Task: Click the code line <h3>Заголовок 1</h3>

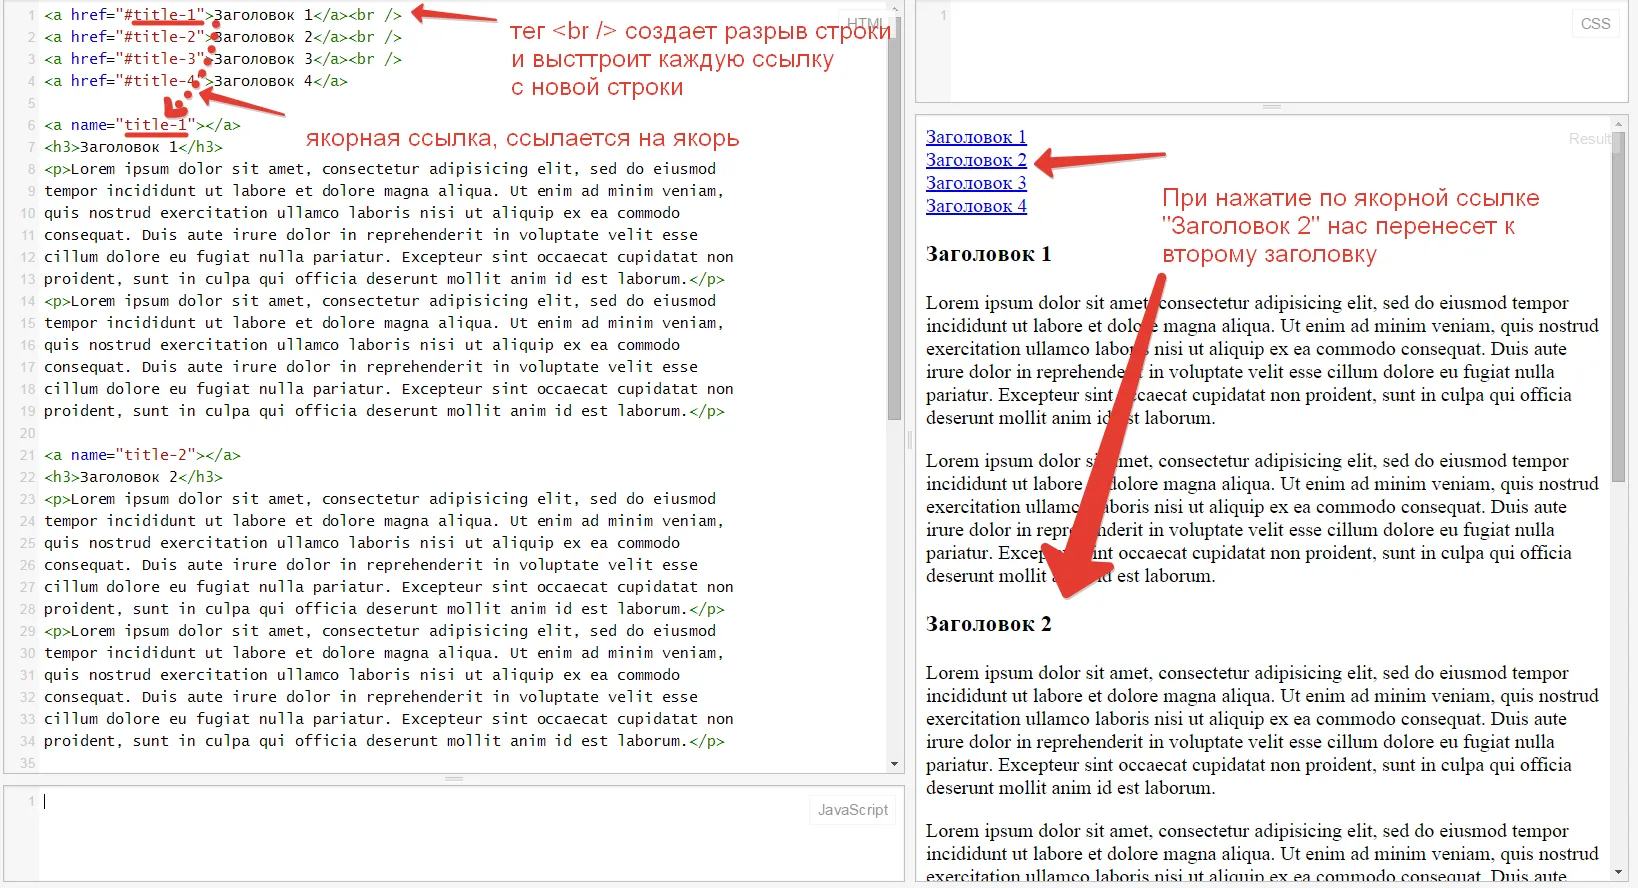Action: point(133,147)
